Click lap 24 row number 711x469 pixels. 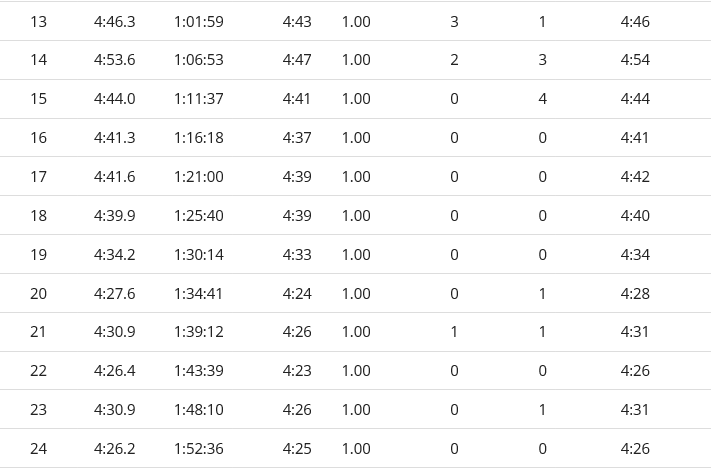(x=39, y=449)
